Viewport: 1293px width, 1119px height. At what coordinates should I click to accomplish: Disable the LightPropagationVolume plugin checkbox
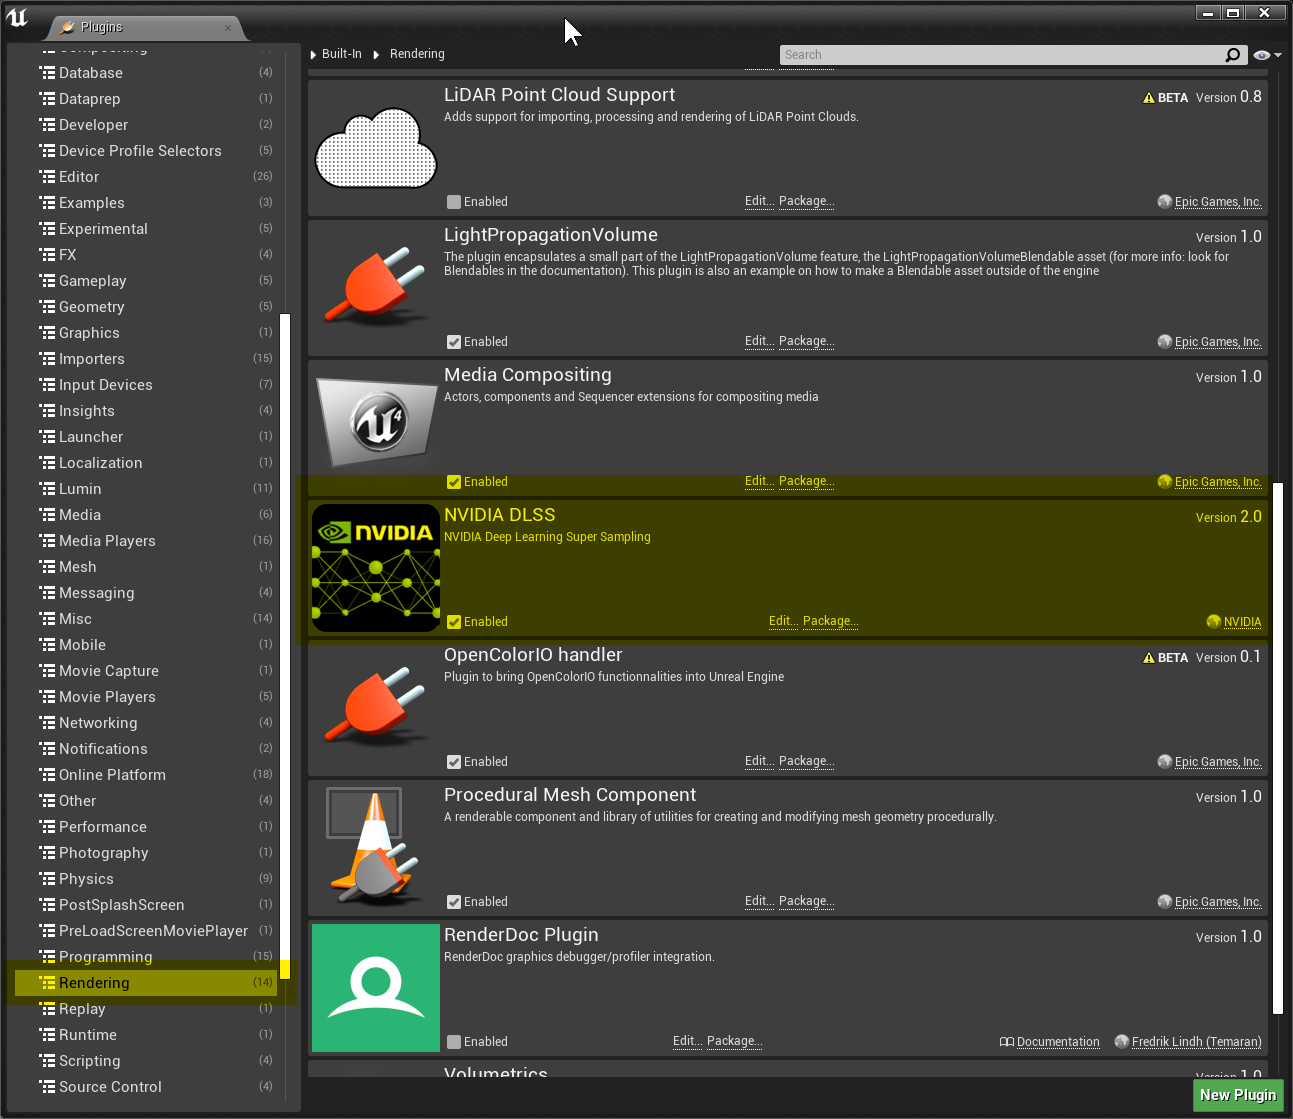tap(454, 342)
